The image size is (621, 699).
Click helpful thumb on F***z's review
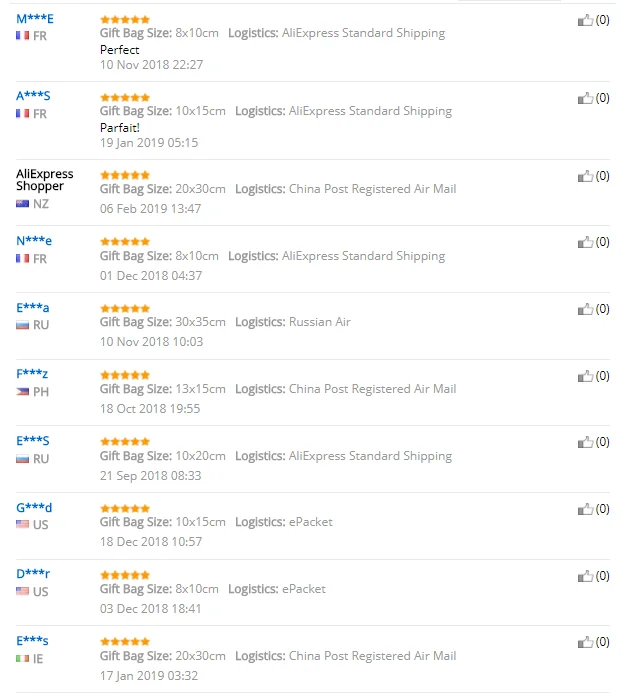(x=585, y=376)
